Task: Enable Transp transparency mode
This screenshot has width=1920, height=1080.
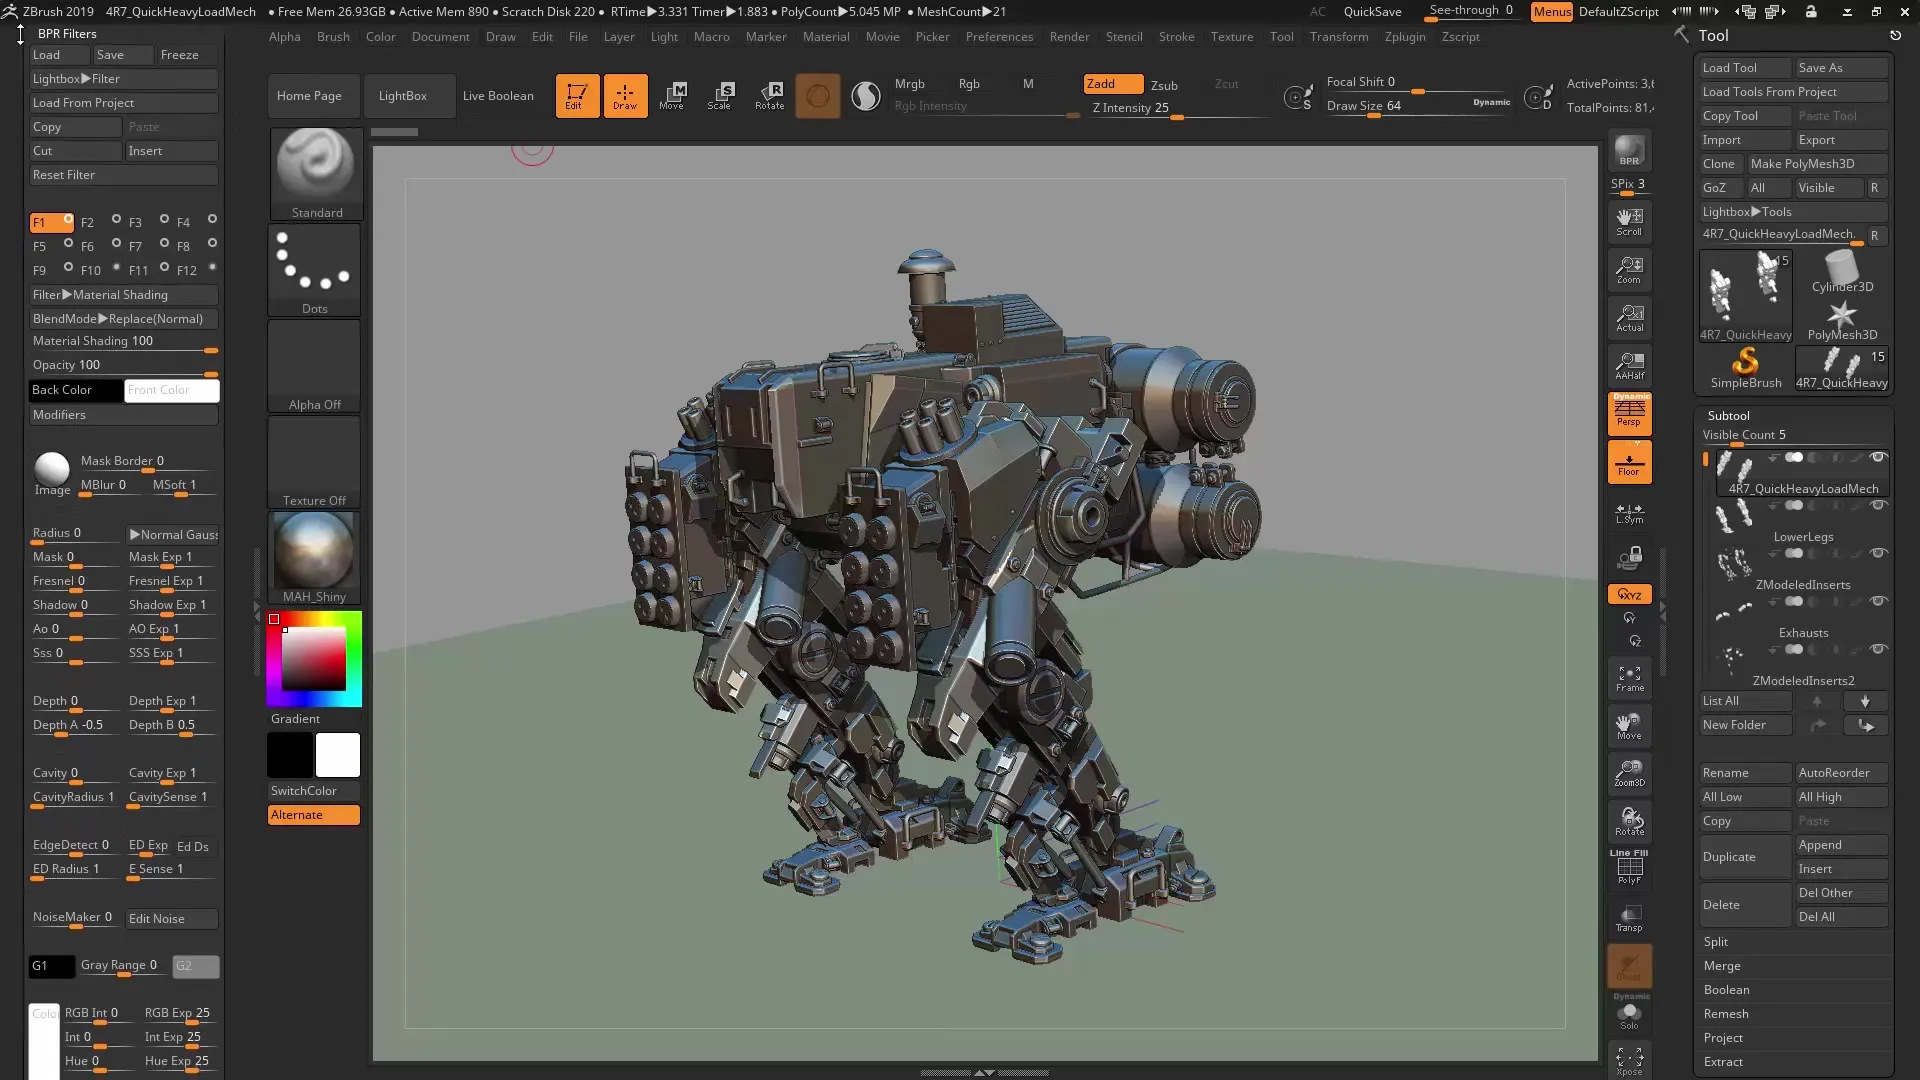Action: [x=1629, y=918]
